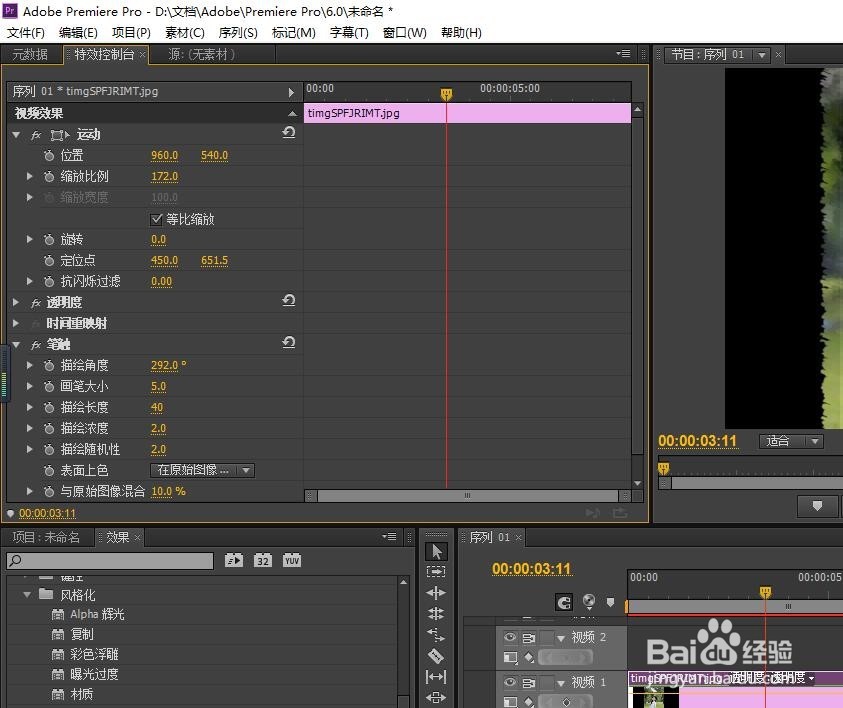The width and height of the screenshot is (843, 708).
Task: Open the 序列(S) menu
Action: point(238,33)
